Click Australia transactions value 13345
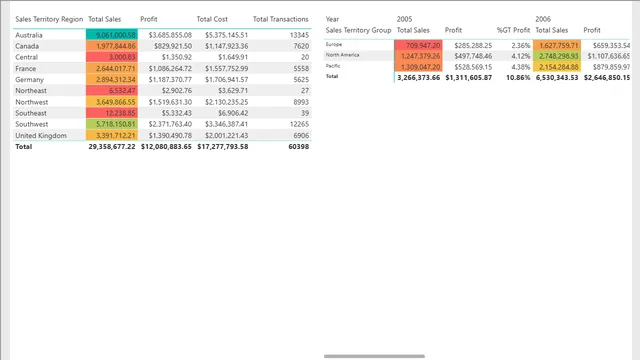This screenshot has height=360, width=640. [x=299, y=35]
